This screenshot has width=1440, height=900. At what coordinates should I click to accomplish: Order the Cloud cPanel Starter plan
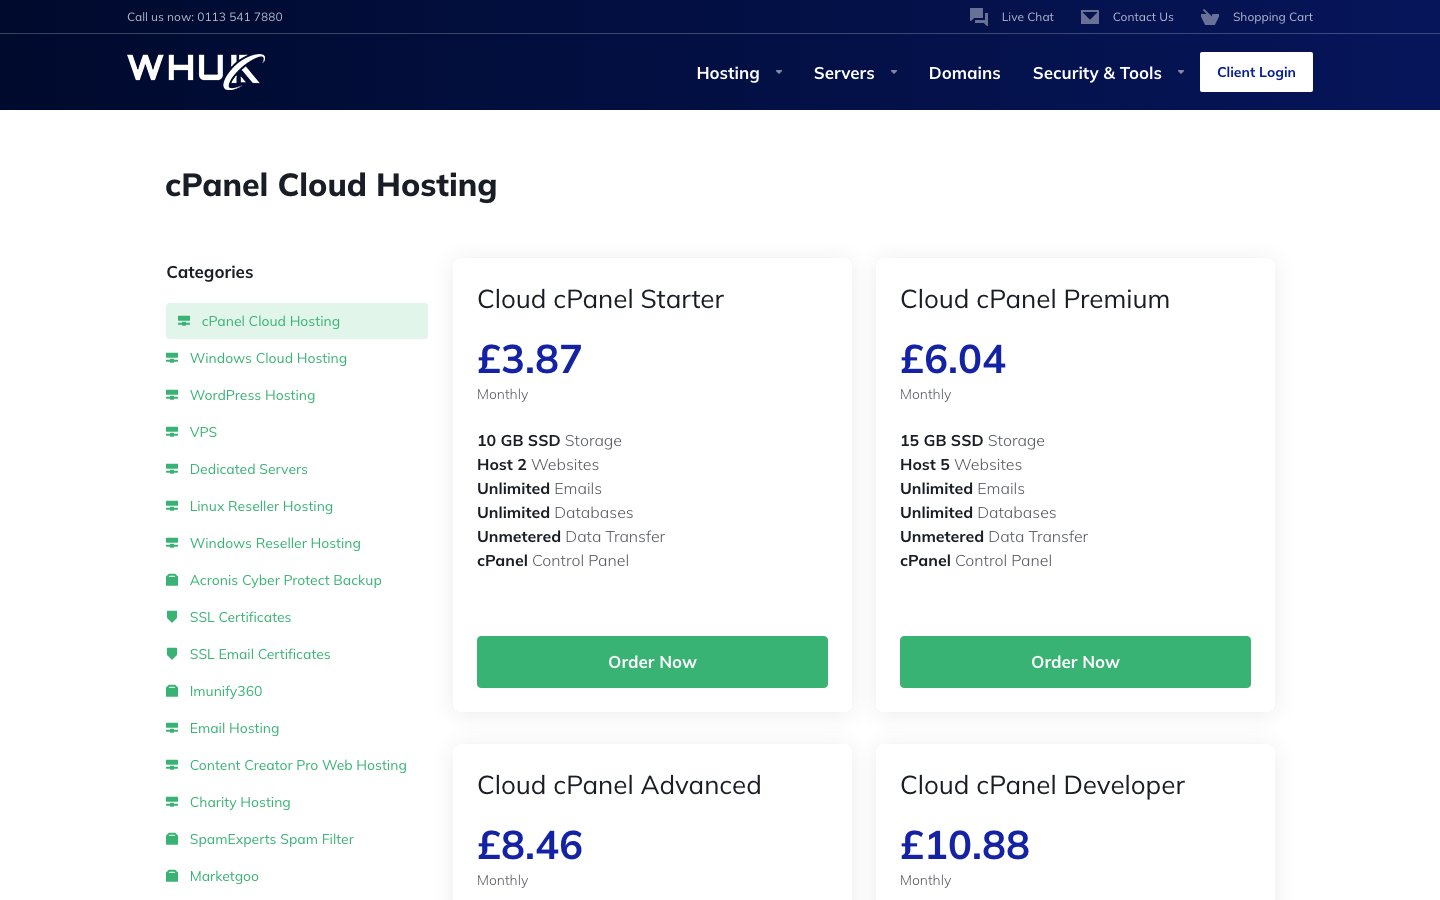[x=652, y=662]
